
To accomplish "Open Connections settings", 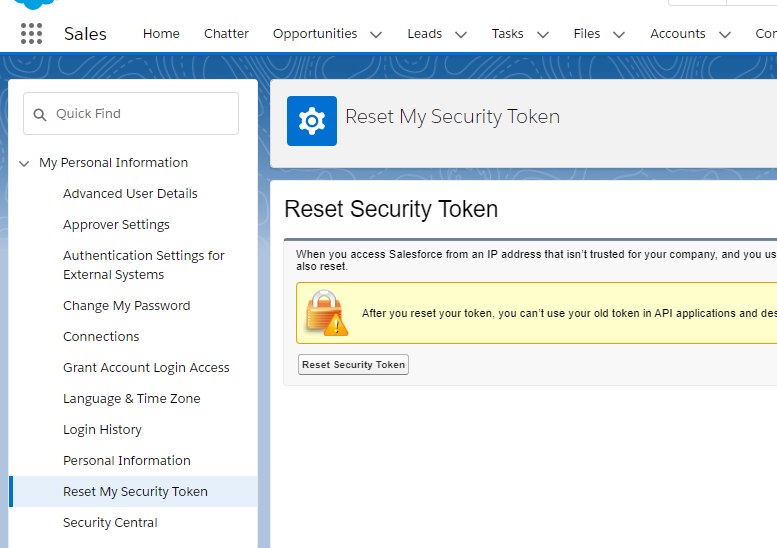I will tap(101, 336).
